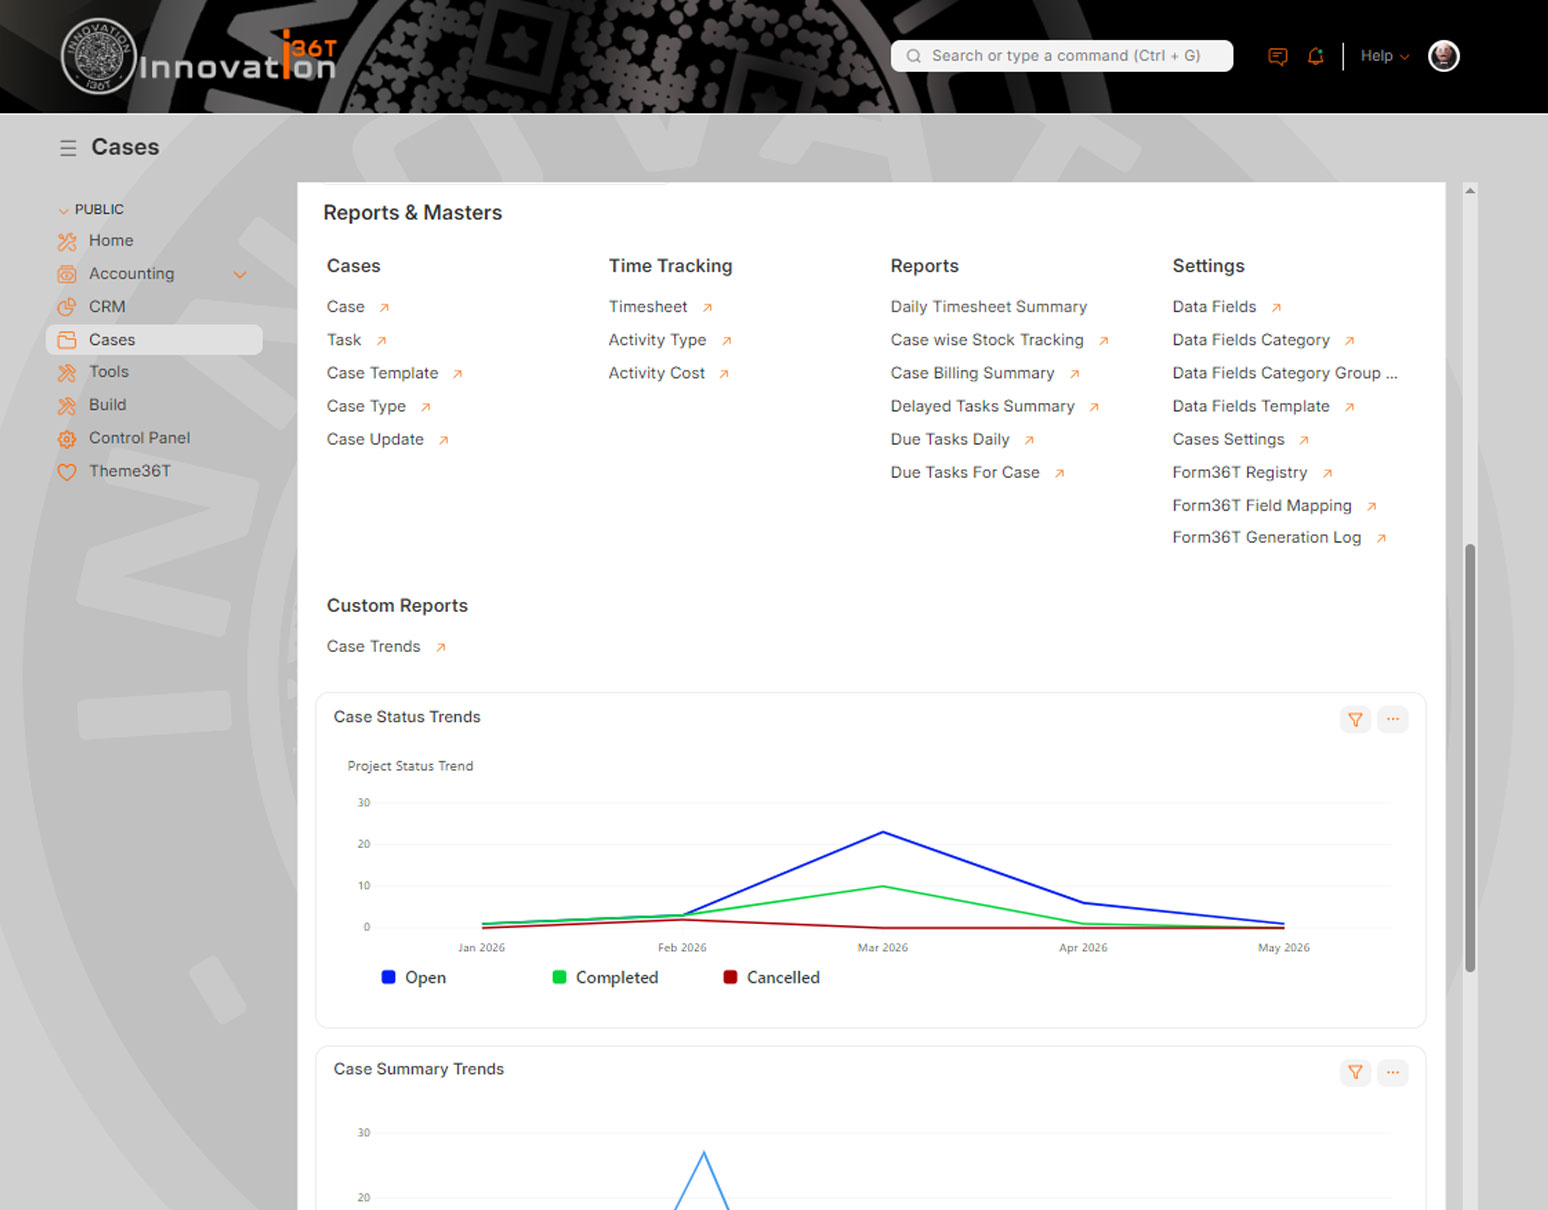Click the vertical page scrollbar thumb
Image resolution: width=1548 pixels, height=1210 pixels.
point(1470,758)
